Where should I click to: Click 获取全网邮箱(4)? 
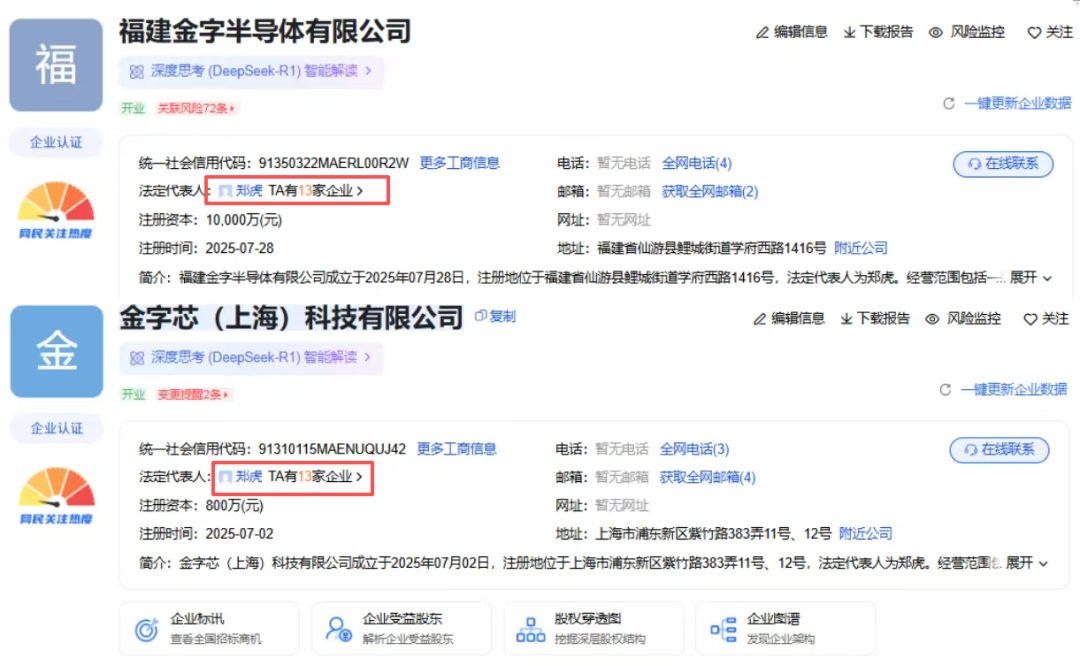pyautogui.click(x=707, y=477)
